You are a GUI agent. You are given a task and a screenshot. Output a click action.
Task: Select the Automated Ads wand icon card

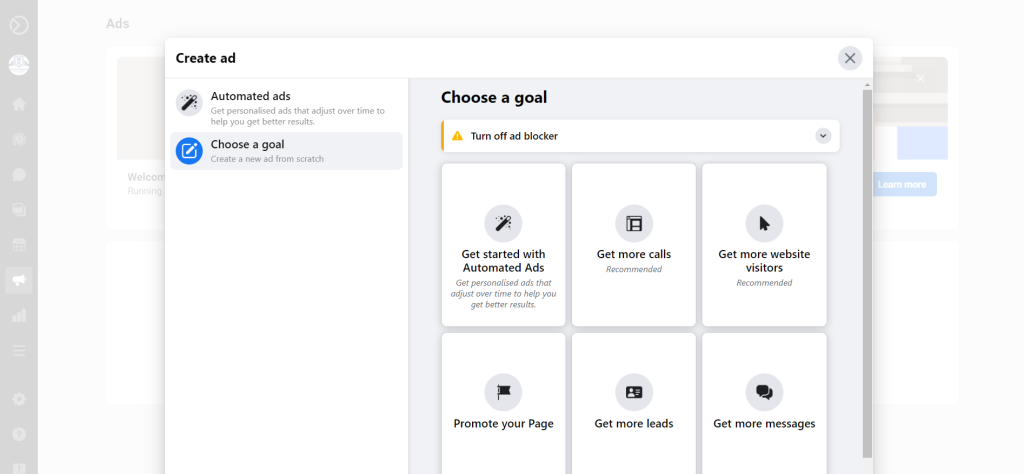click(x=503, y=223)
